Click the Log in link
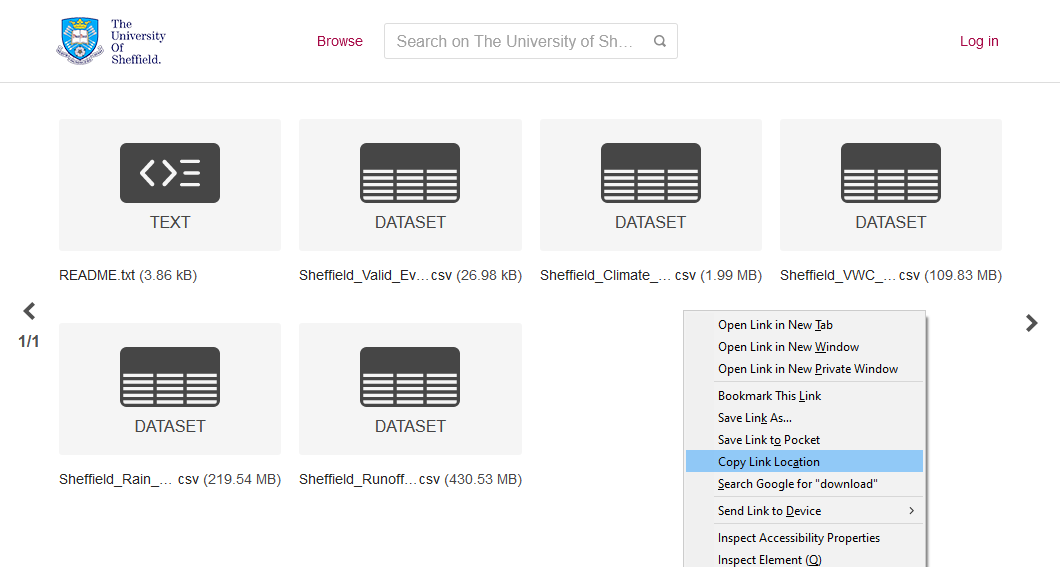 tap(979, 41)
